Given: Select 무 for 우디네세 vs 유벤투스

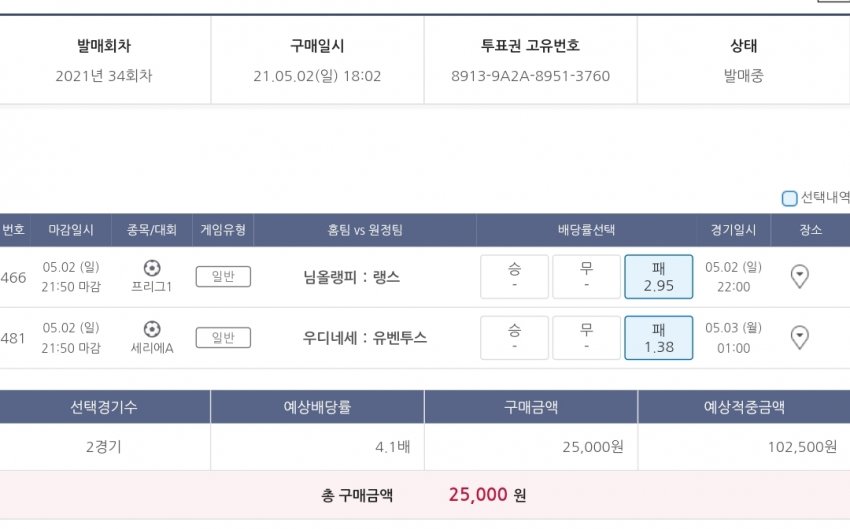Looking at the screenshot, I should [586, 338].
